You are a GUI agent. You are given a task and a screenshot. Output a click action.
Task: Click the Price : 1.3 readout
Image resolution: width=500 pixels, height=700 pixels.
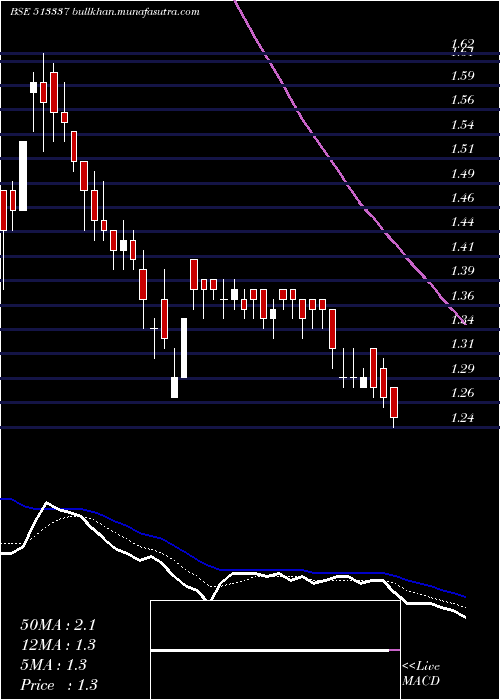[x=59, y=685]
